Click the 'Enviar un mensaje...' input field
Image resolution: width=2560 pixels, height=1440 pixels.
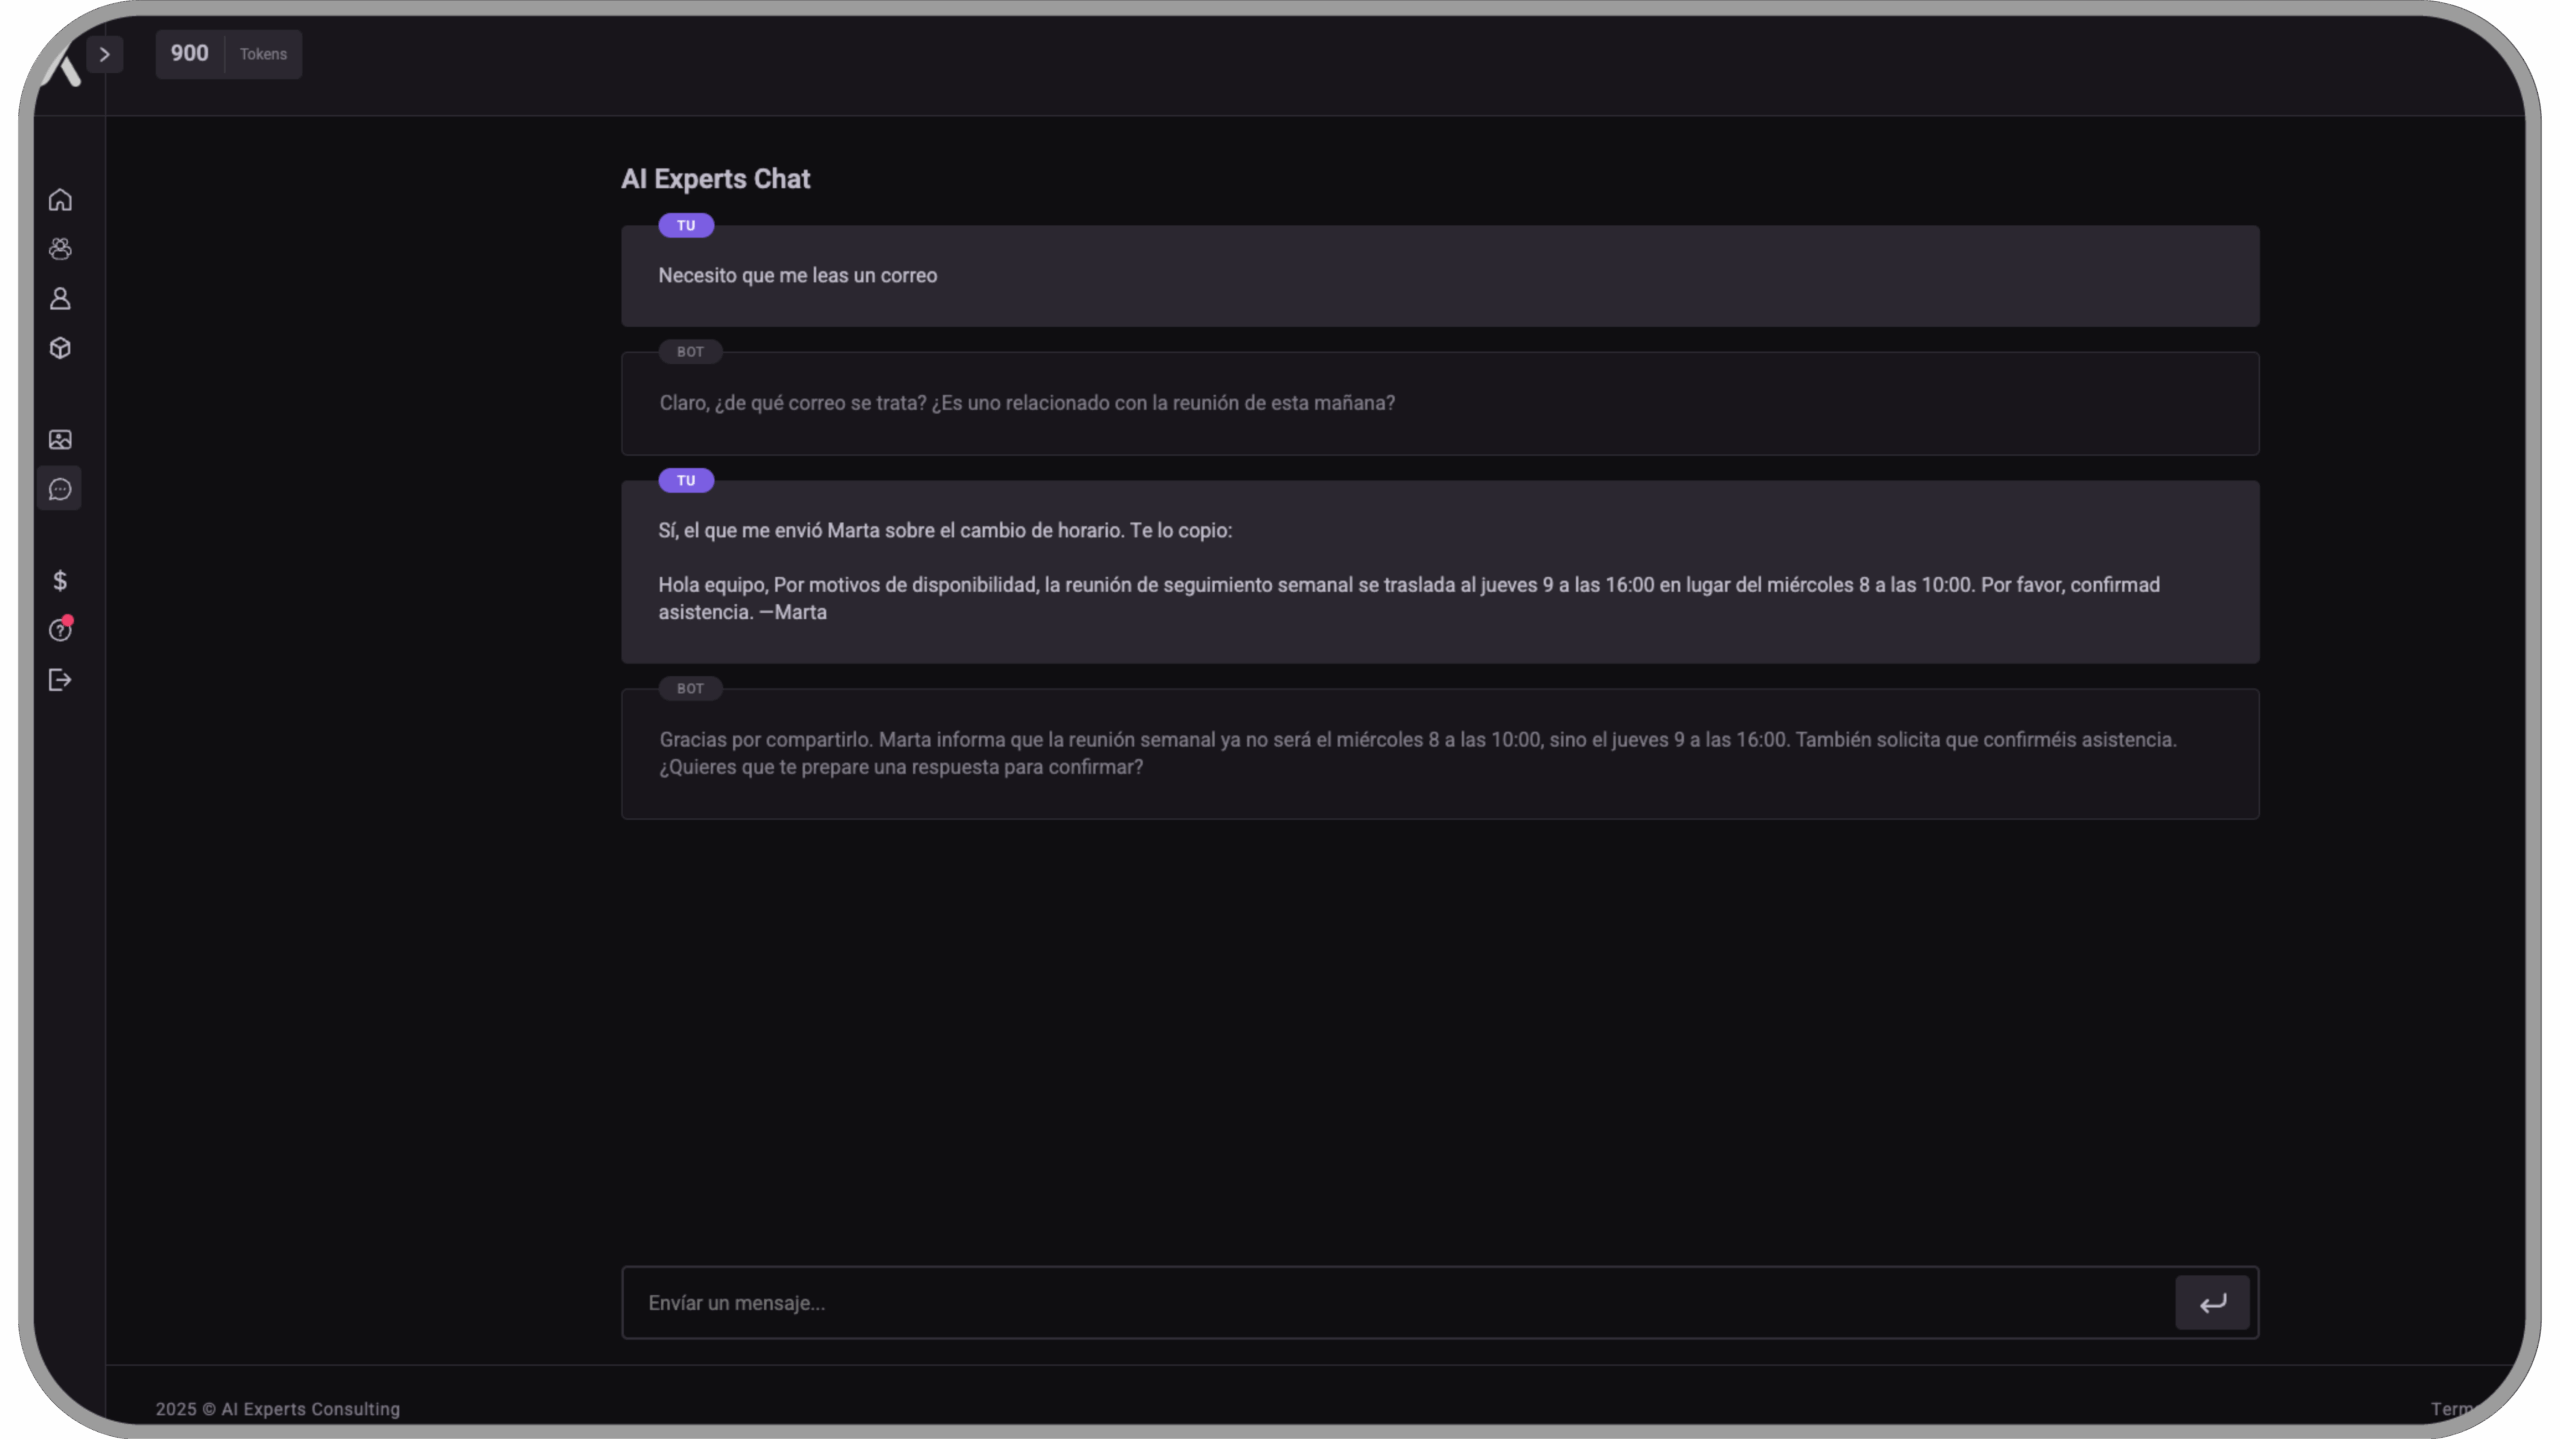click(1398, 1303)
